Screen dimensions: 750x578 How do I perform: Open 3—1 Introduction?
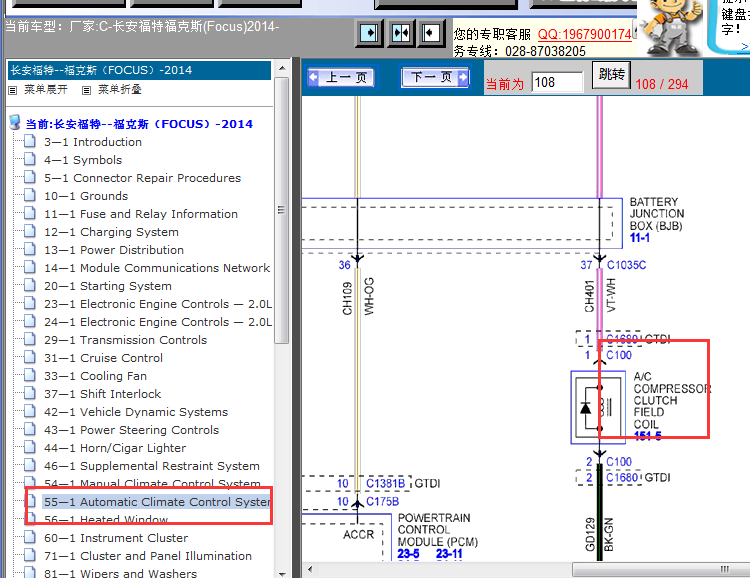[93, 142]
